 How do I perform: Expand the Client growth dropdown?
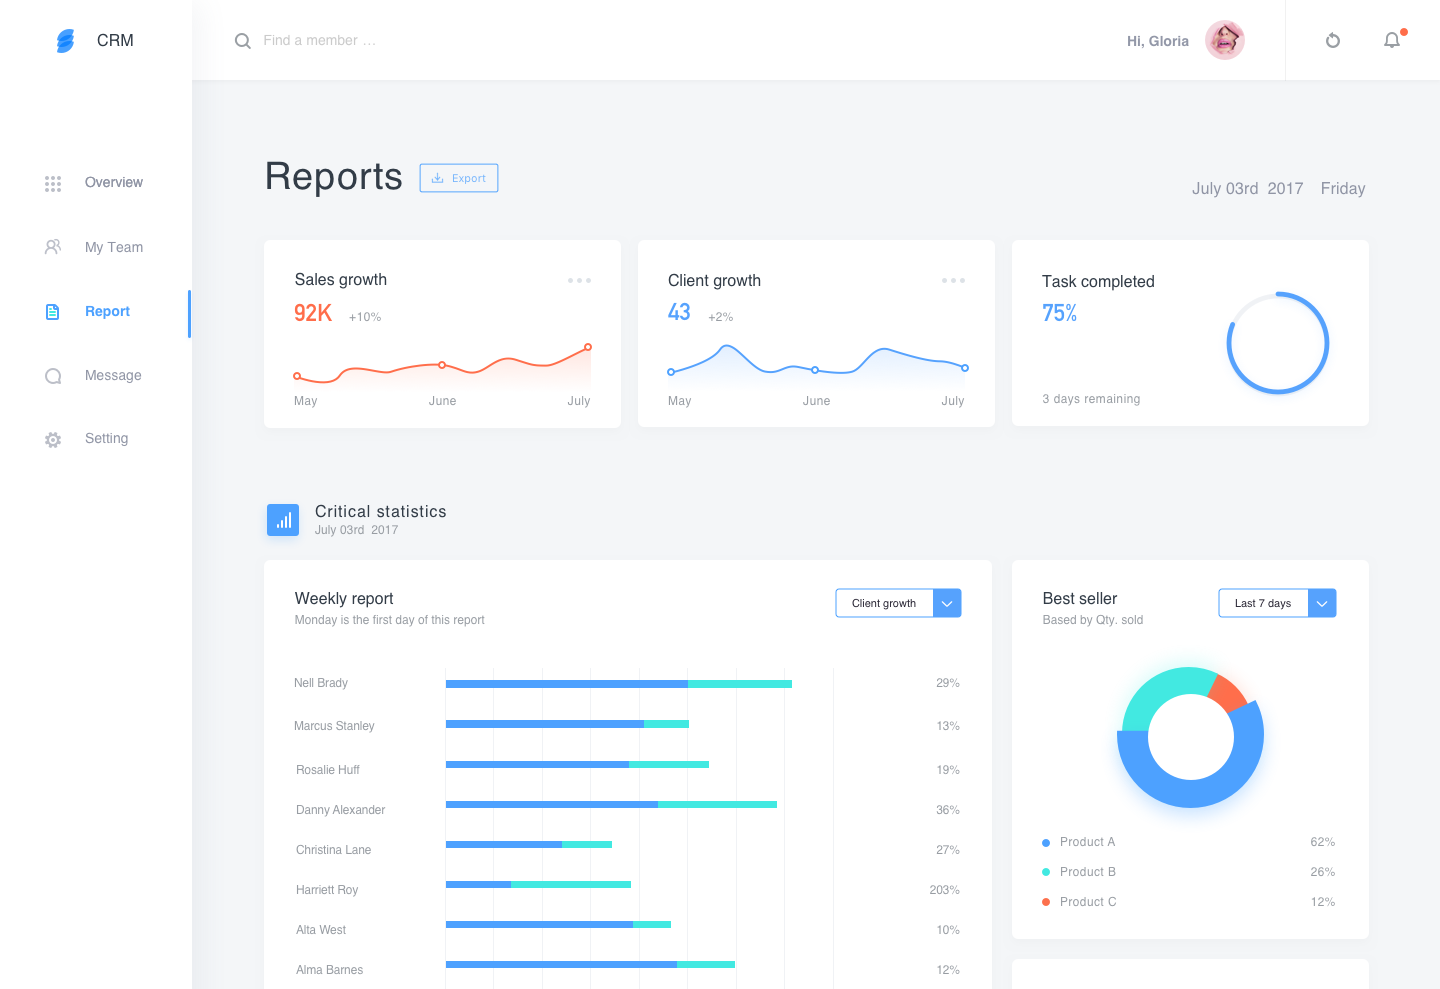coord(947,603)
